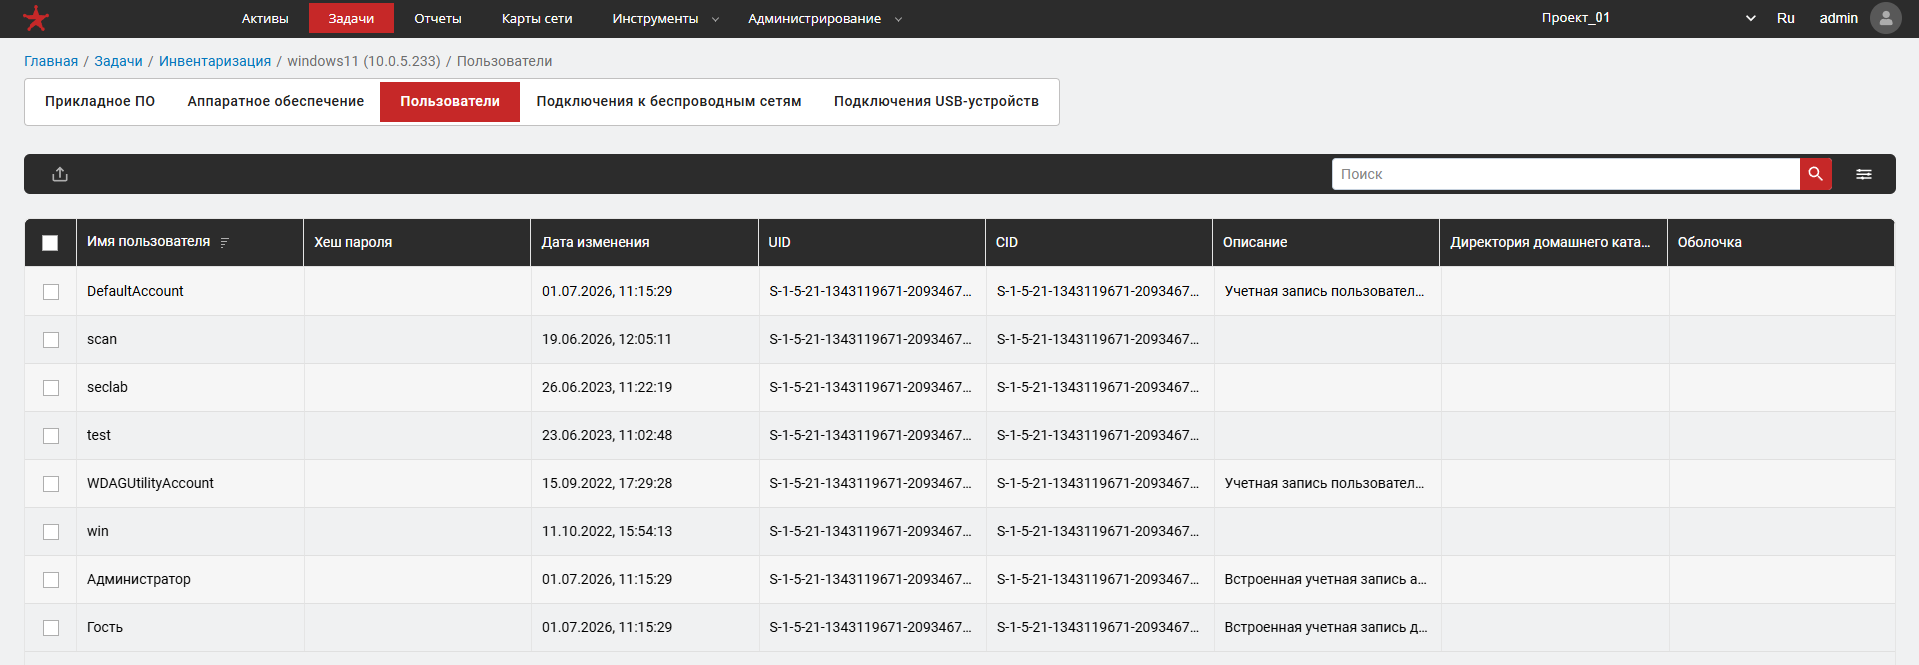
Task: Click the red search magnifier button
Action: (x=1815, y=174)
